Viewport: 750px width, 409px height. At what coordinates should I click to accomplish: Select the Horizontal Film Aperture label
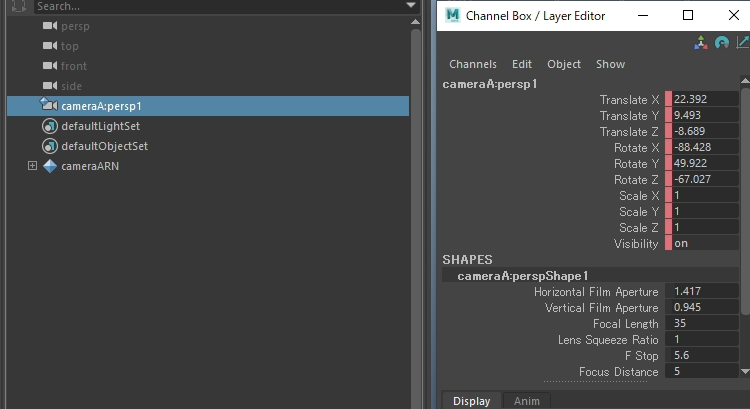(596, 292)
